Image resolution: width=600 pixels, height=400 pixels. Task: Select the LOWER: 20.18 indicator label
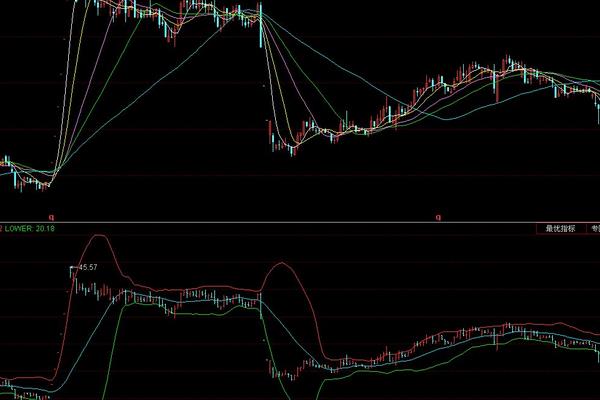[32, 229]
